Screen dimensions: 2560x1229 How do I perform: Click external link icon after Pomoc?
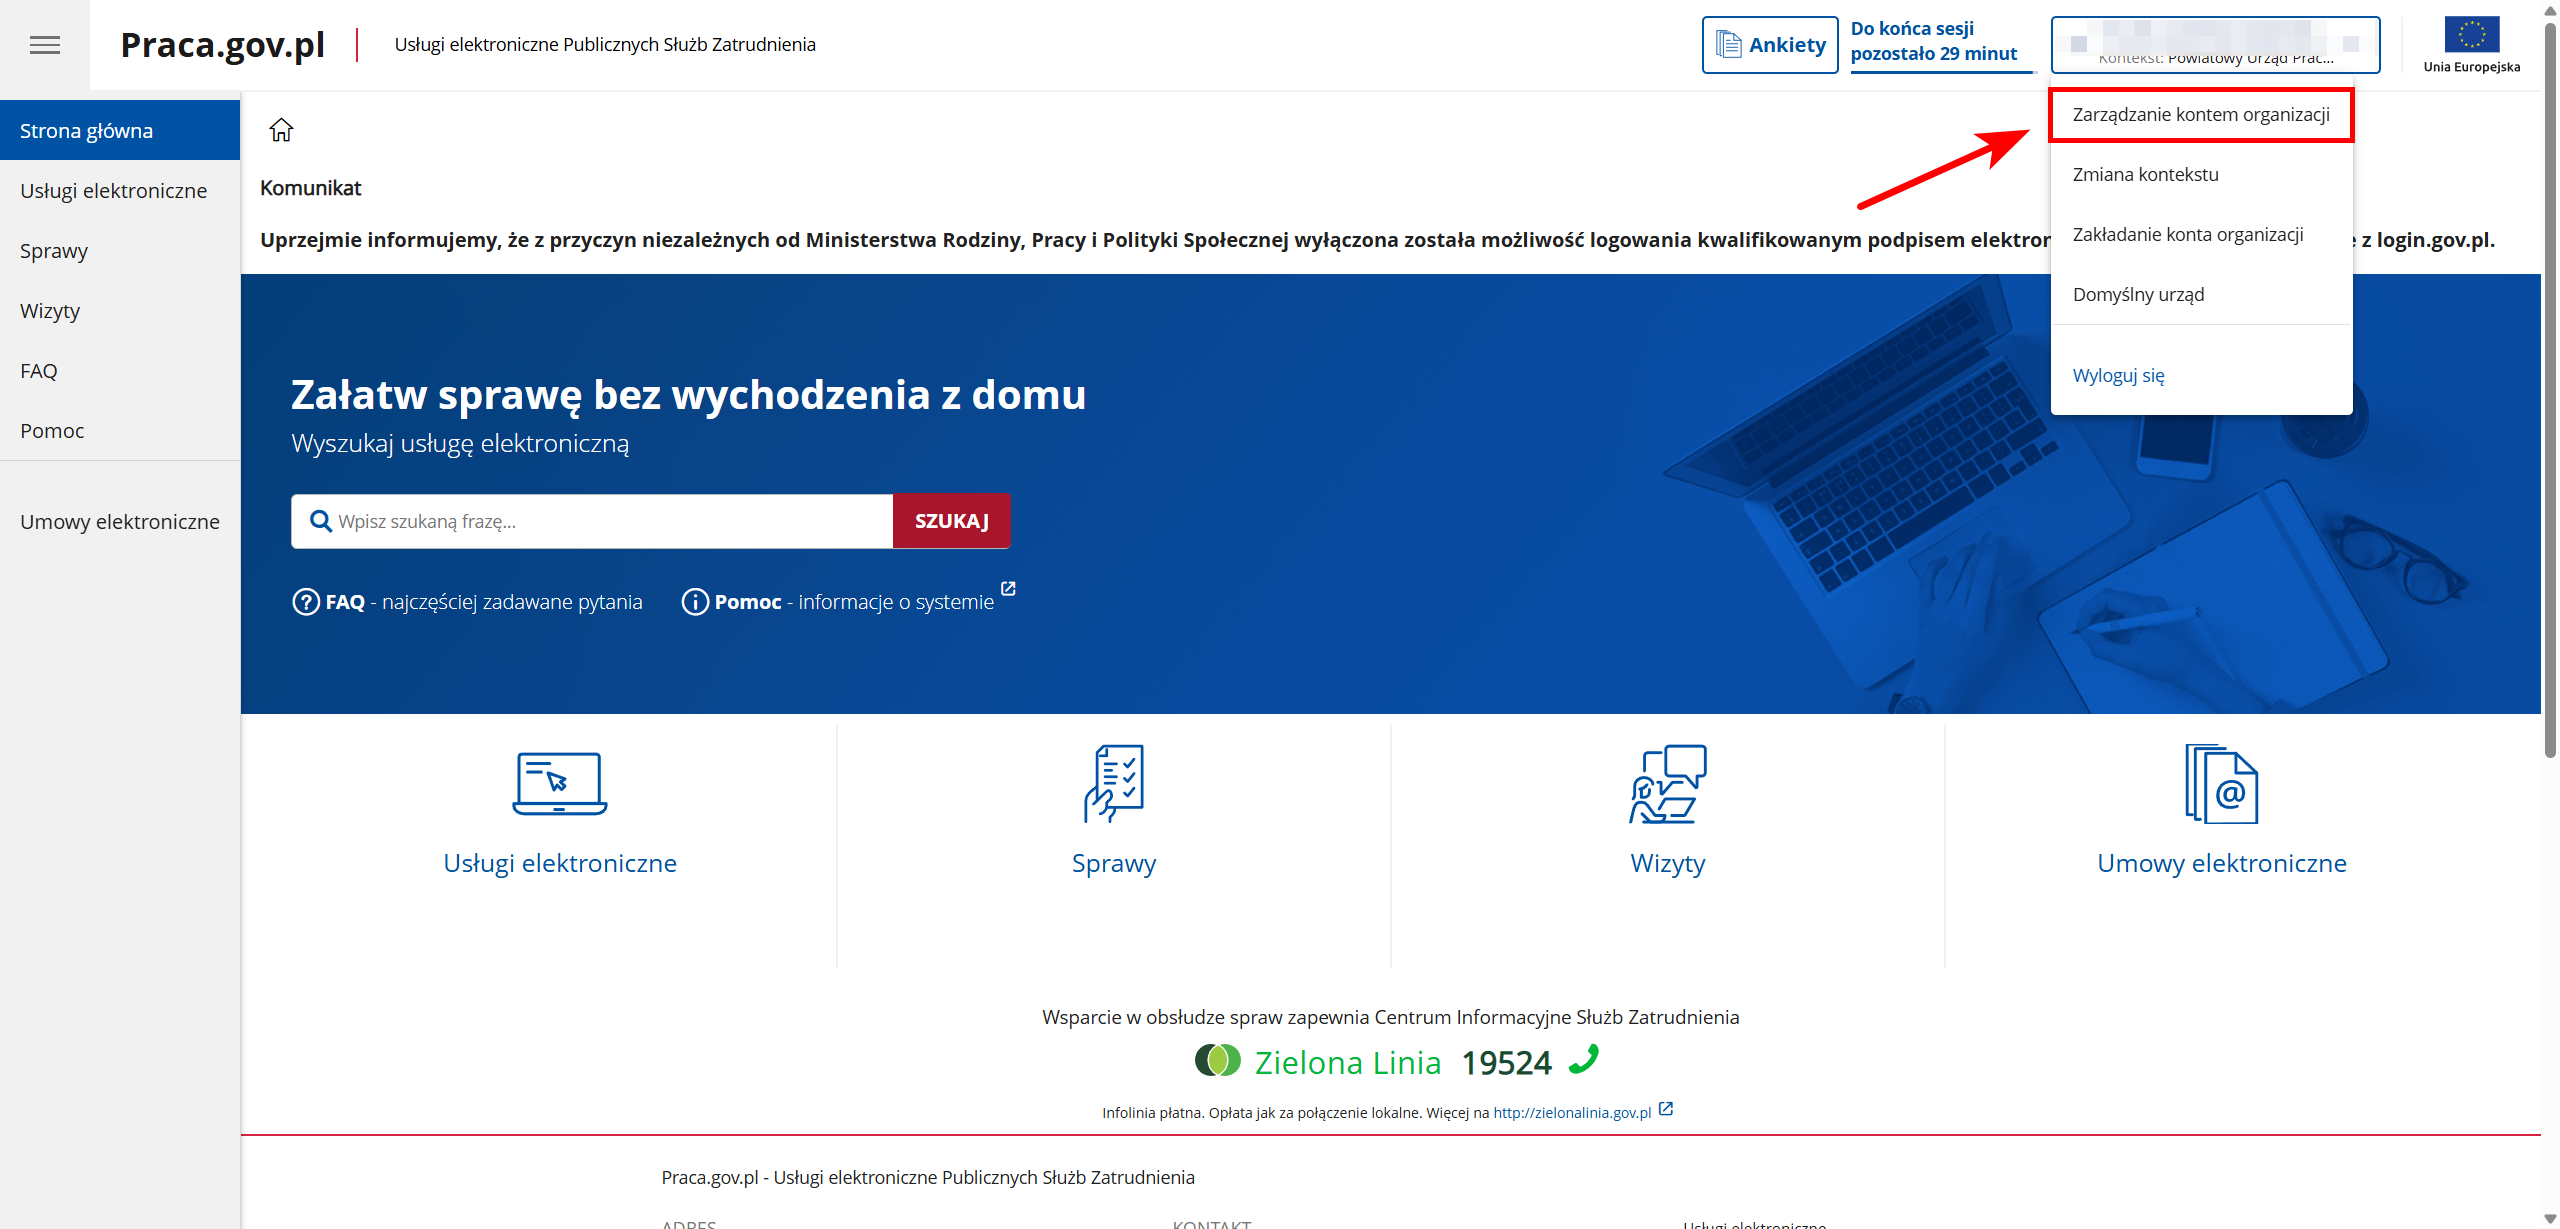pos(1008,589)
